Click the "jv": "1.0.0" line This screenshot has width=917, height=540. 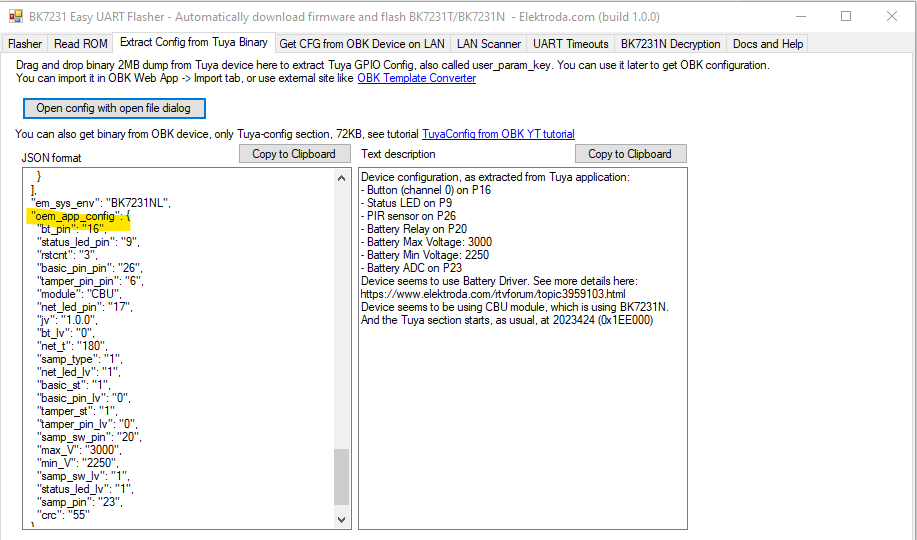click(67, 320)
